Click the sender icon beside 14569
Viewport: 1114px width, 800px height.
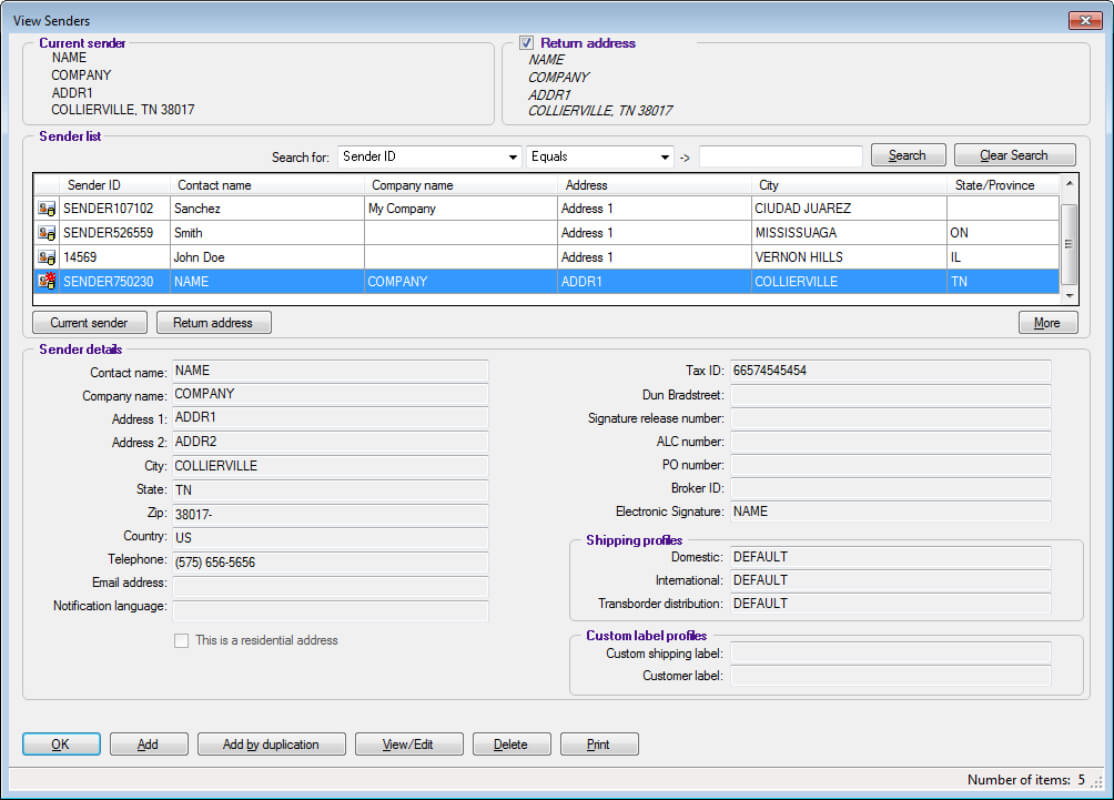pos(47,257)
